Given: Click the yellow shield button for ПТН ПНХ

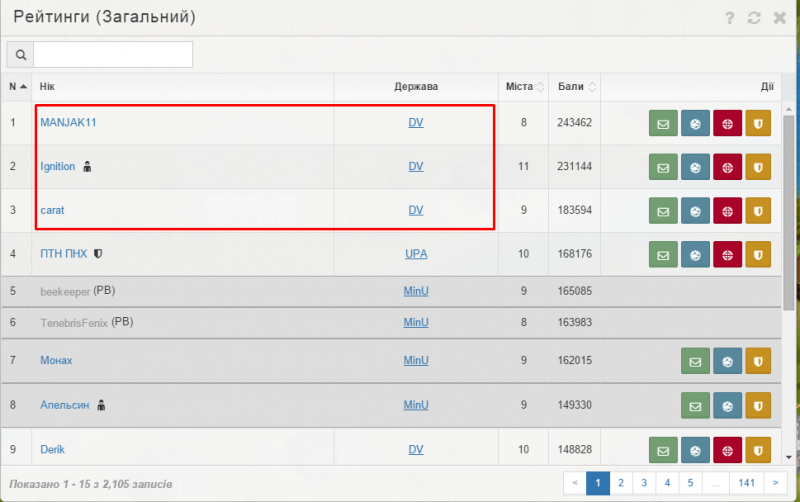Looking at the screenshot, I should pyautogui.click(x=758, y=255).
